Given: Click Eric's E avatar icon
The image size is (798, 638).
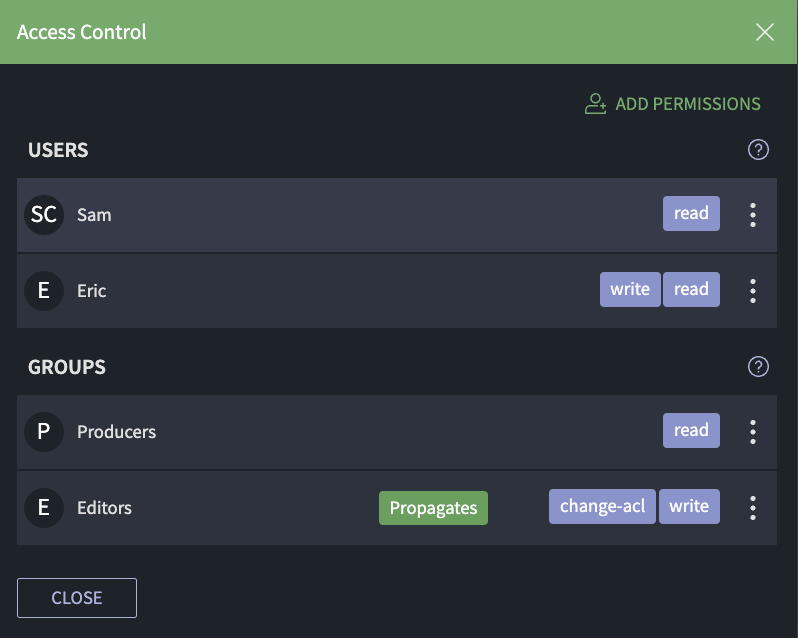Looking at the screenshot, I should click(x=44, y=291).
